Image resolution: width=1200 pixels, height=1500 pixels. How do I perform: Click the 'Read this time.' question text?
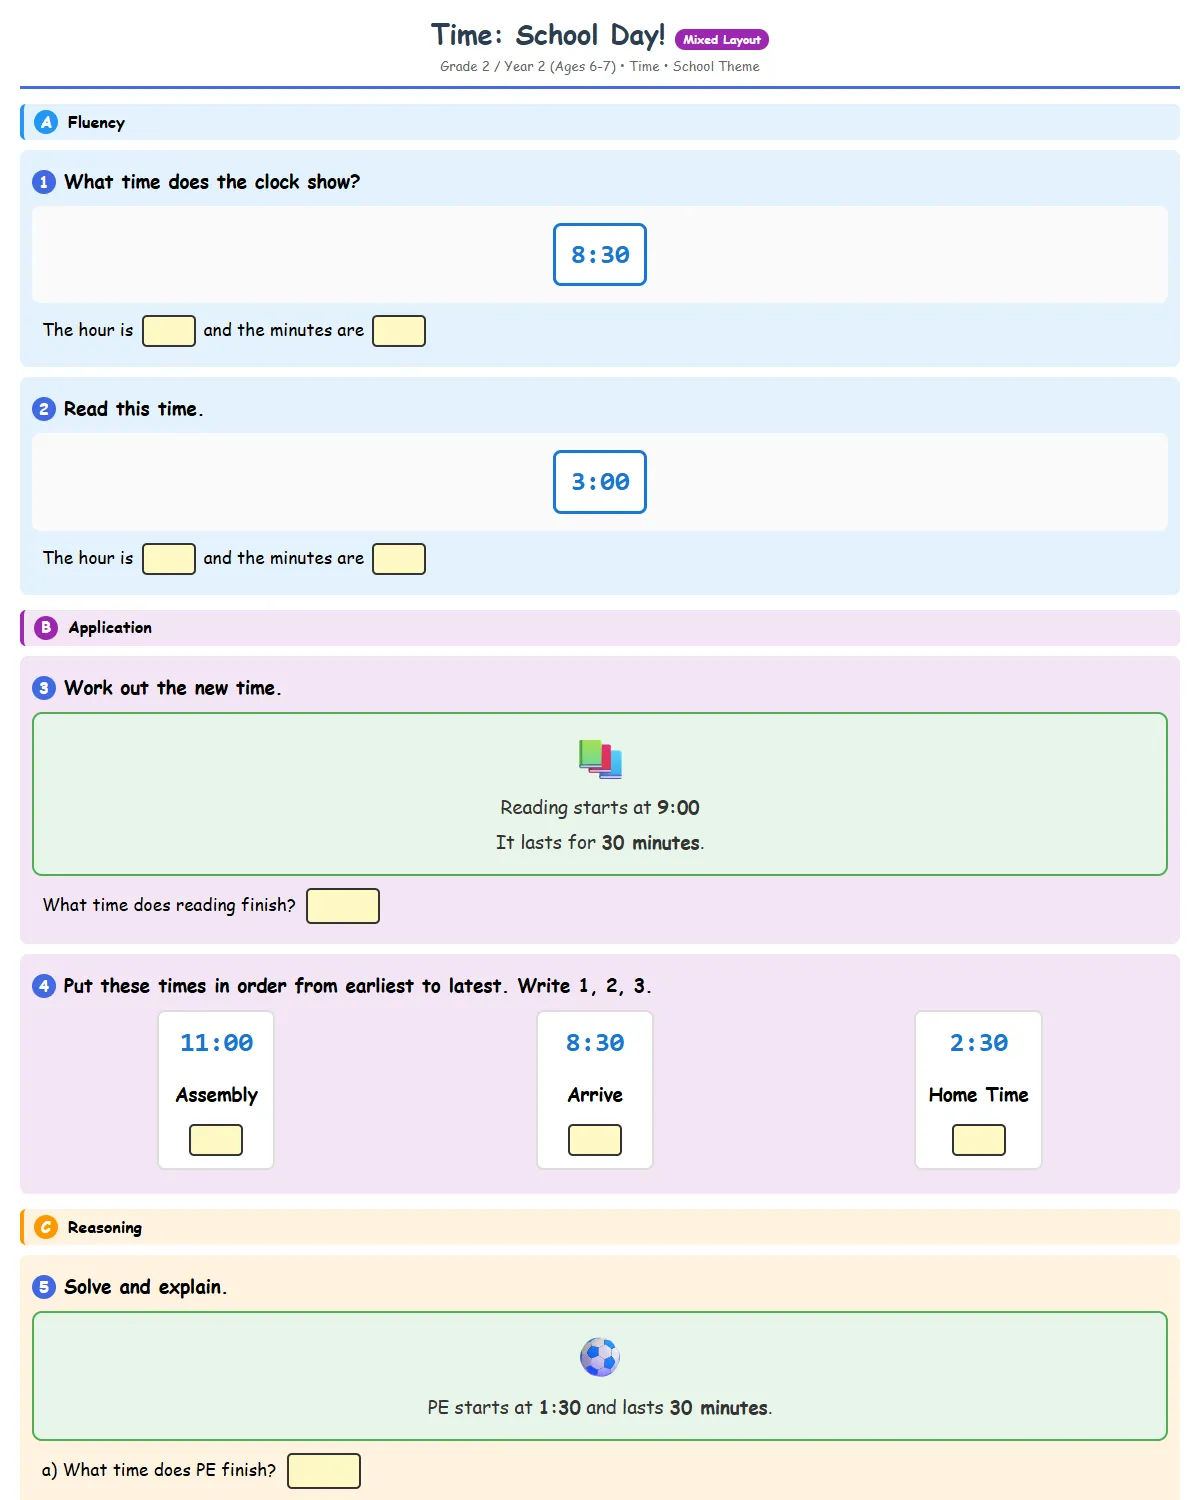point(133,409)
